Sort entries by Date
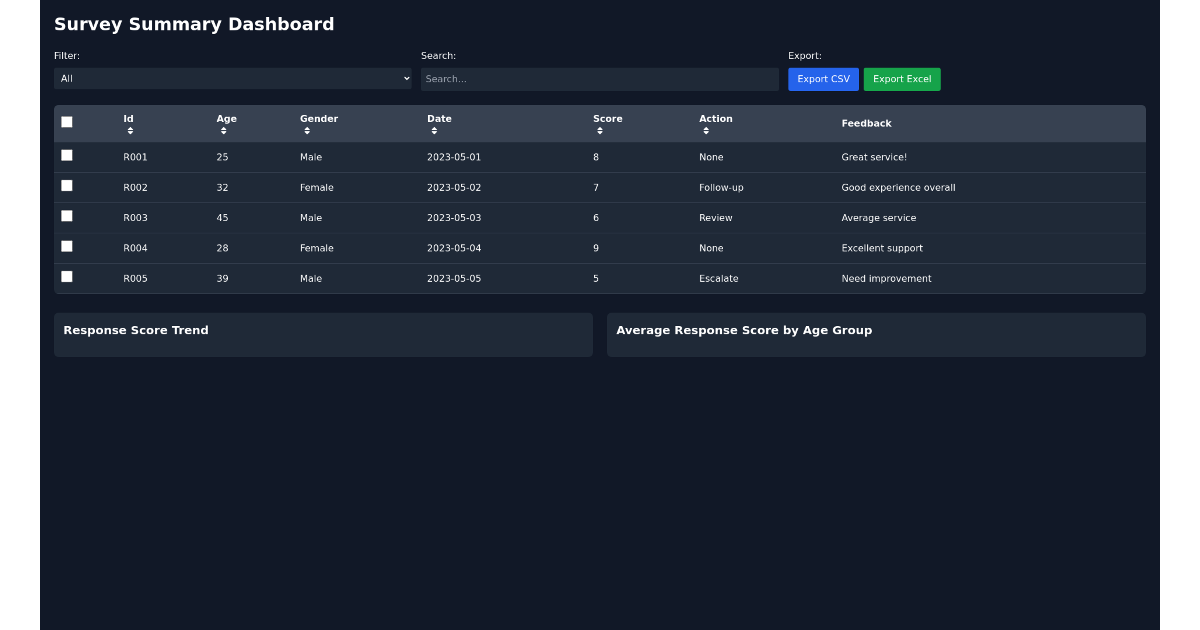Image resolution: width=1200 pixels, height=630 pixels. (440, 123)
